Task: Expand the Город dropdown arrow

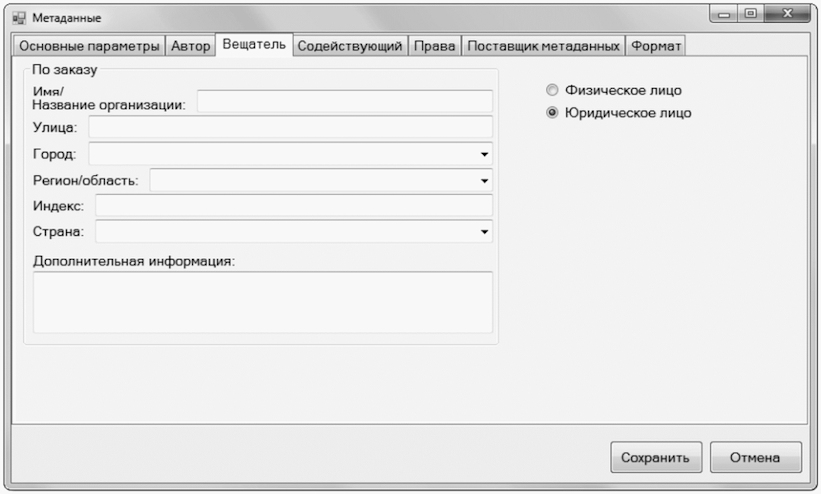Action: [x=484, y=154]
